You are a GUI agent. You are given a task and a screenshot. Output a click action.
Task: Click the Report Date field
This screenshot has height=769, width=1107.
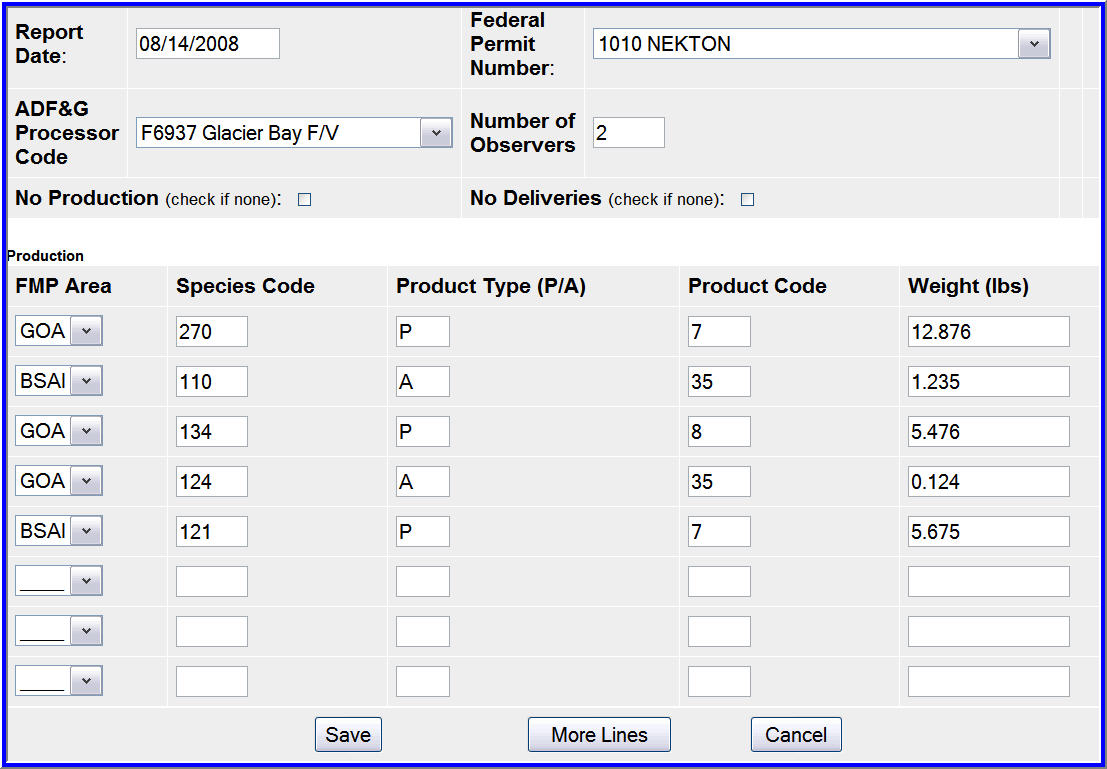(208, 44)
